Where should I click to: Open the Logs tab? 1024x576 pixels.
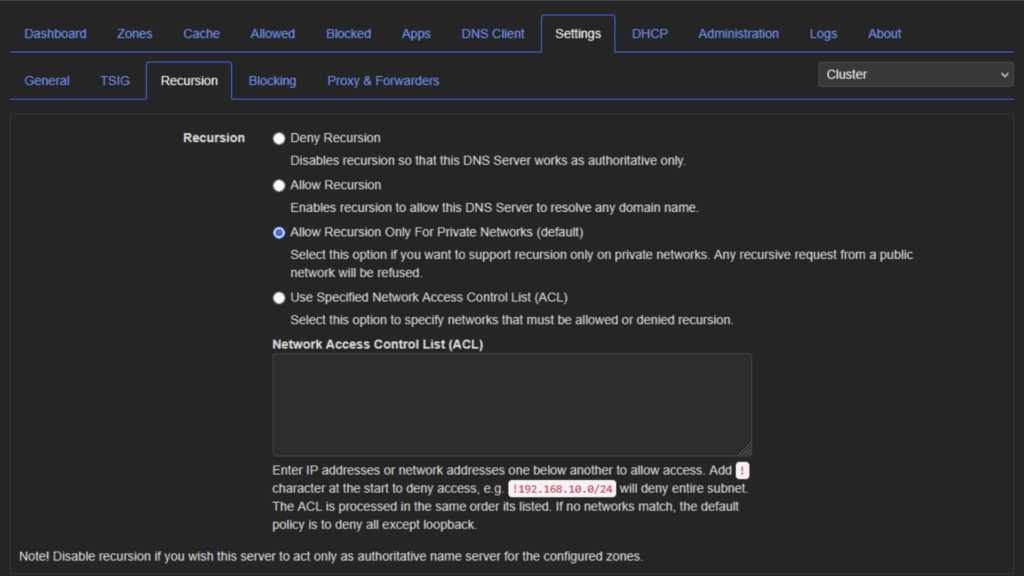[823, 33]
